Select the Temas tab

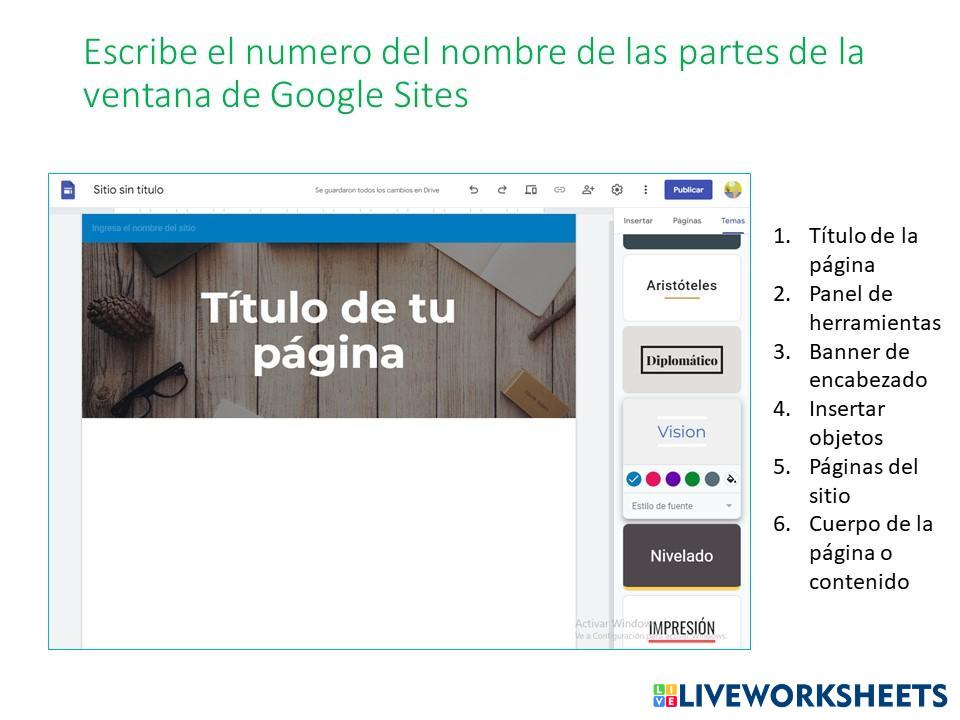point(733,221)
